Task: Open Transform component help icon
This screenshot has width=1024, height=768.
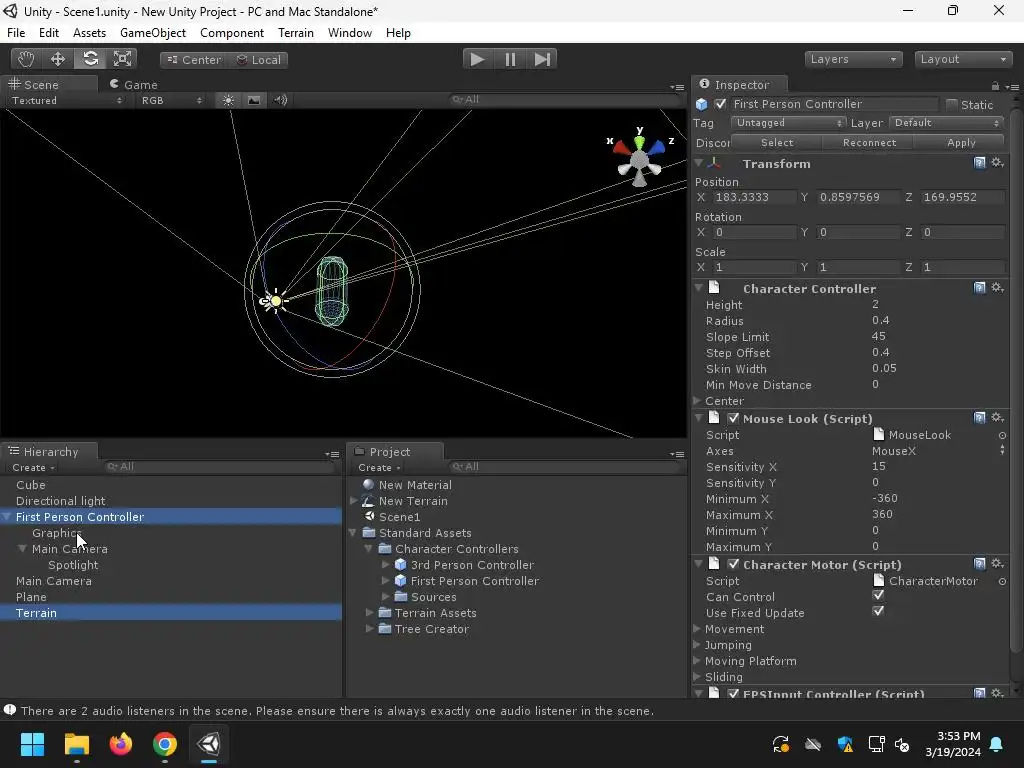Action: click(980, 163)
